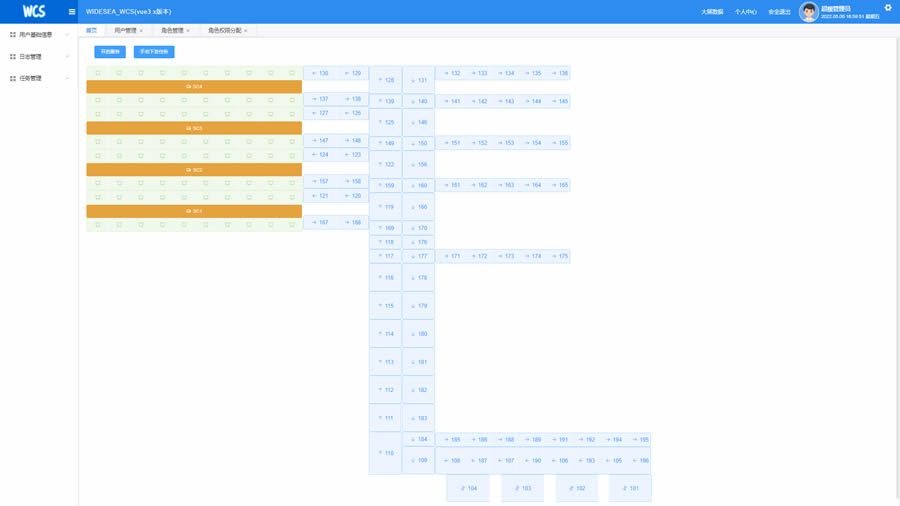The height and width of the screenshot is (506, 900).
Task: Click the last rack cell in the bottom green row
Action: pos(292,225)
